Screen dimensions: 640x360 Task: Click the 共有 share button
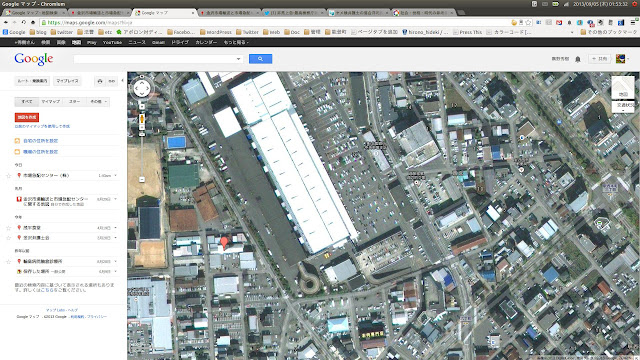tap(600, 59)
